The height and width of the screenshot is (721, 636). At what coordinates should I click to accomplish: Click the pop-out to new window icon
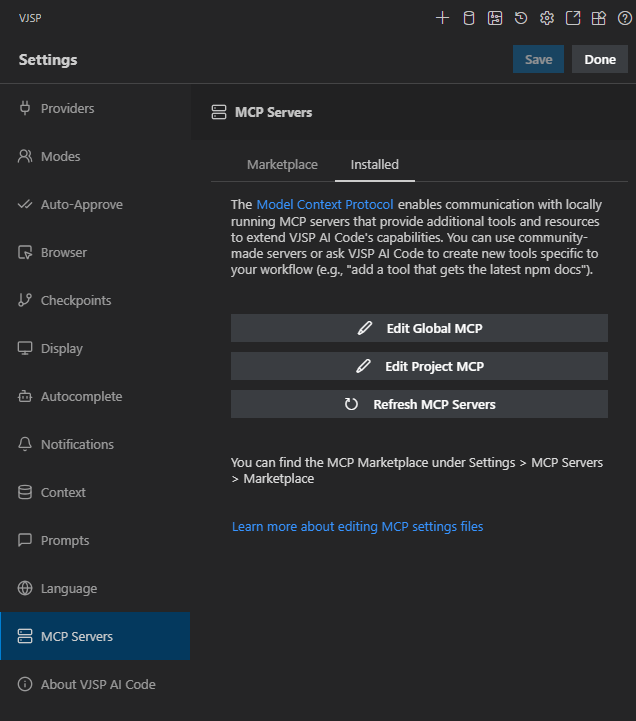point(573,18)
